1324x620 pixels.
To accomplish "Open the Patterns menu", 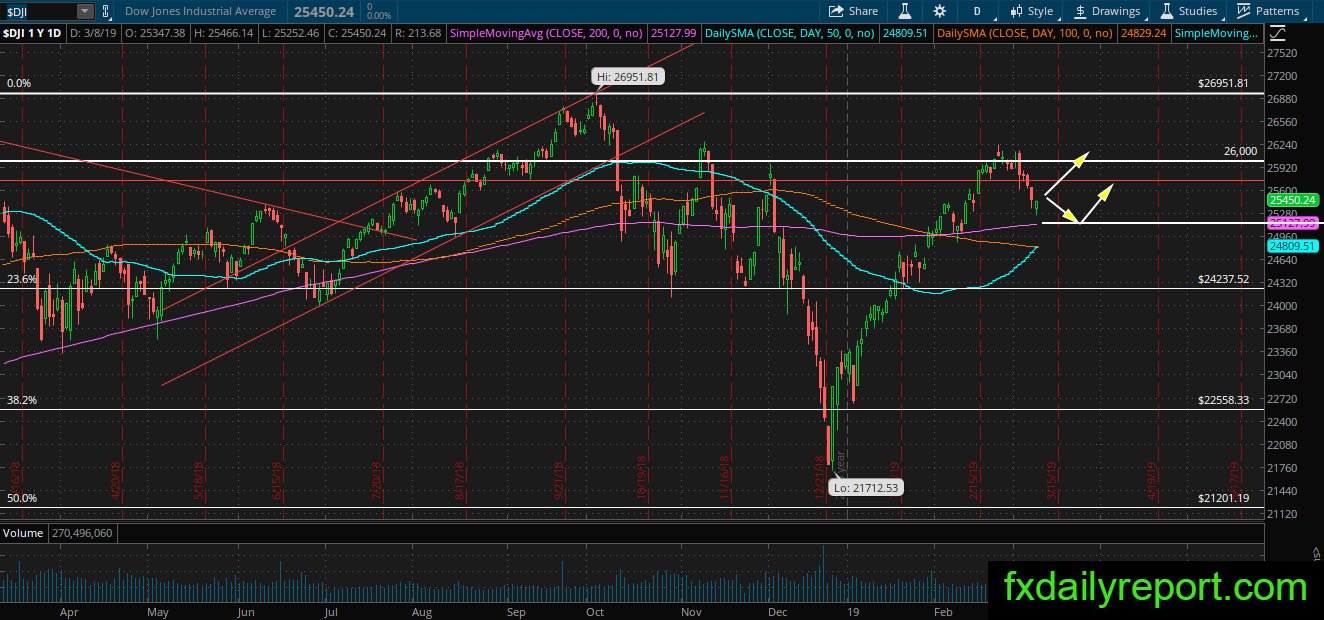I will tap(1267, 11).
